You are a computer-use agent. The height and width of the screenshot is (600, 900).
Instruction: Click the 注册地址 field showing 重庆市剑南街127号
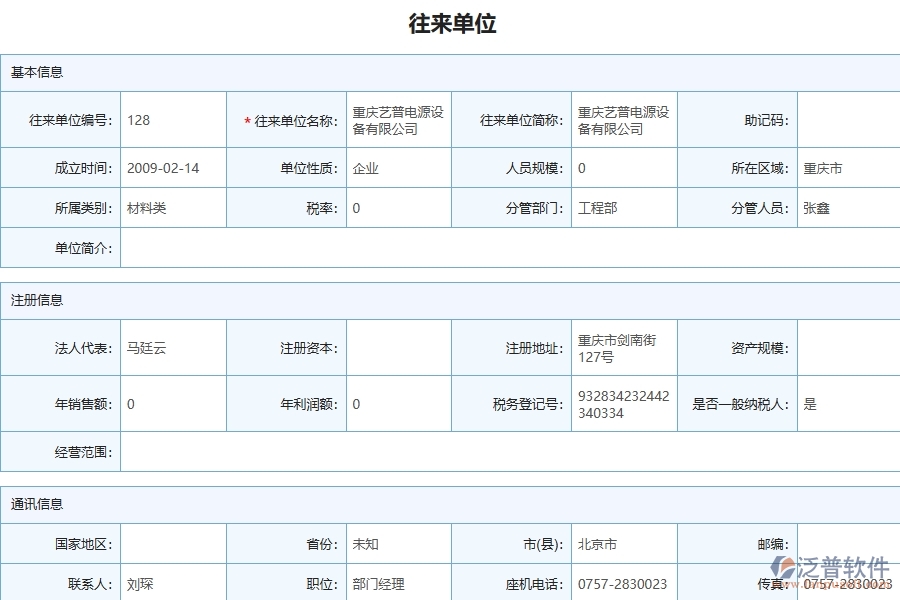622,348
